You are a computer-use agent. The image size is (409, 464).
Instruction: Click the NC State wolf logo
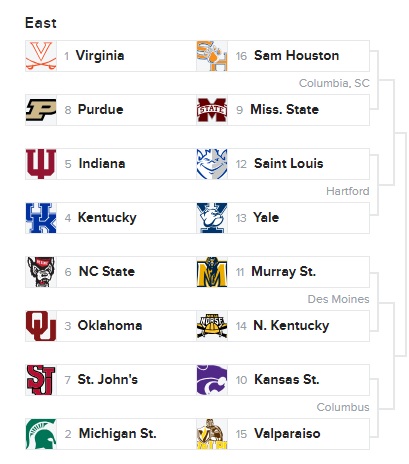point(41,272)
